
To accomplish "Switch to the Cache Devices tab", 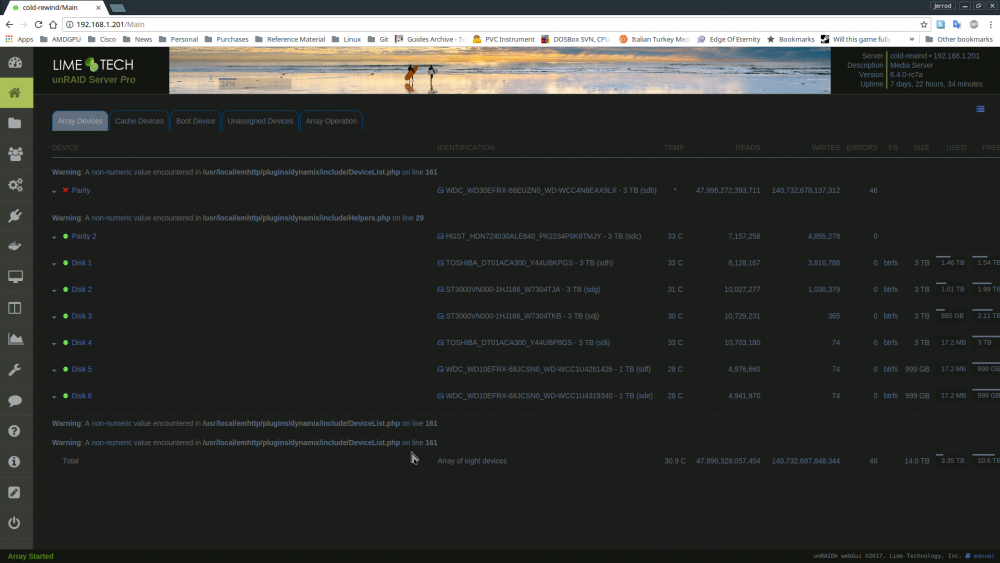I will coord(139,121).
